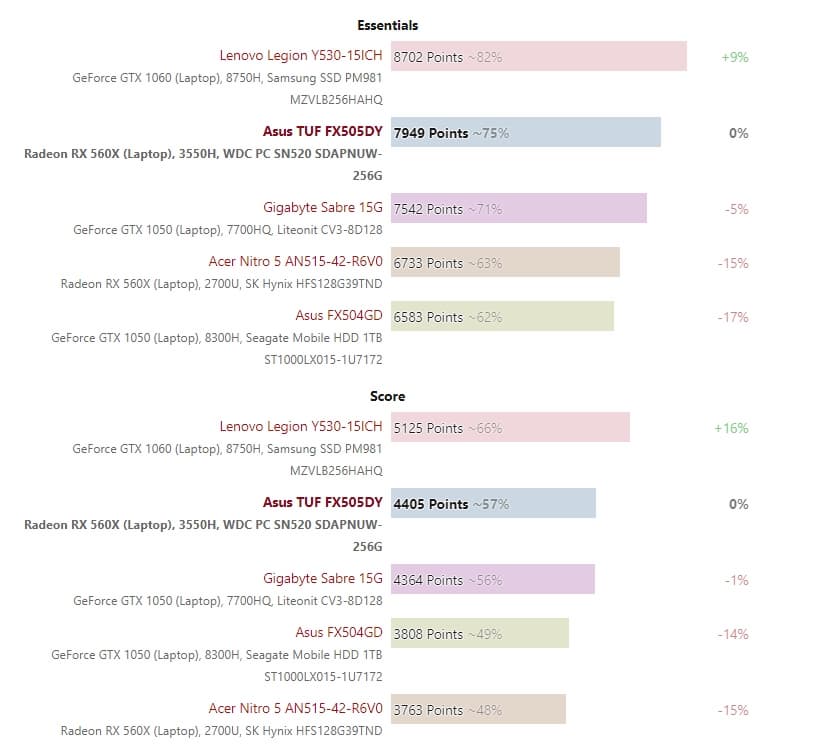
Task: Select the 5125 Points bar
Action: 510,428
